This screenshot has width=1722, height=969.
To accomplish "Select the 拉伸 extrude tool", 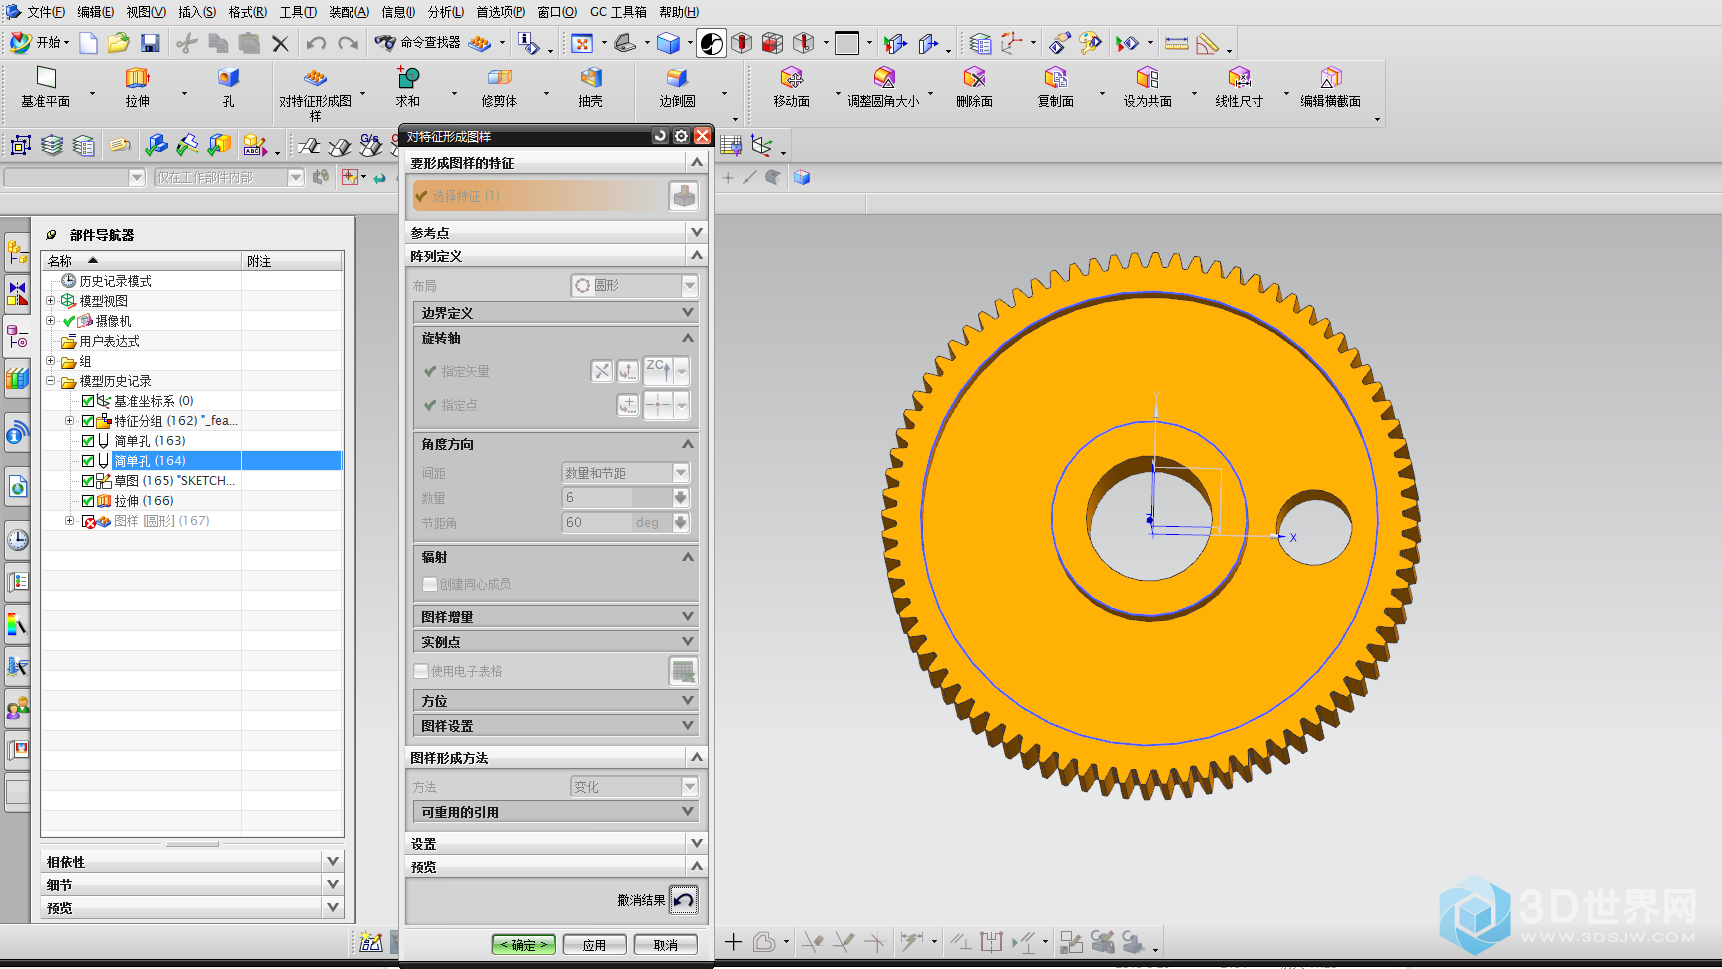I will pyautogui.click(x=137, y=87).
